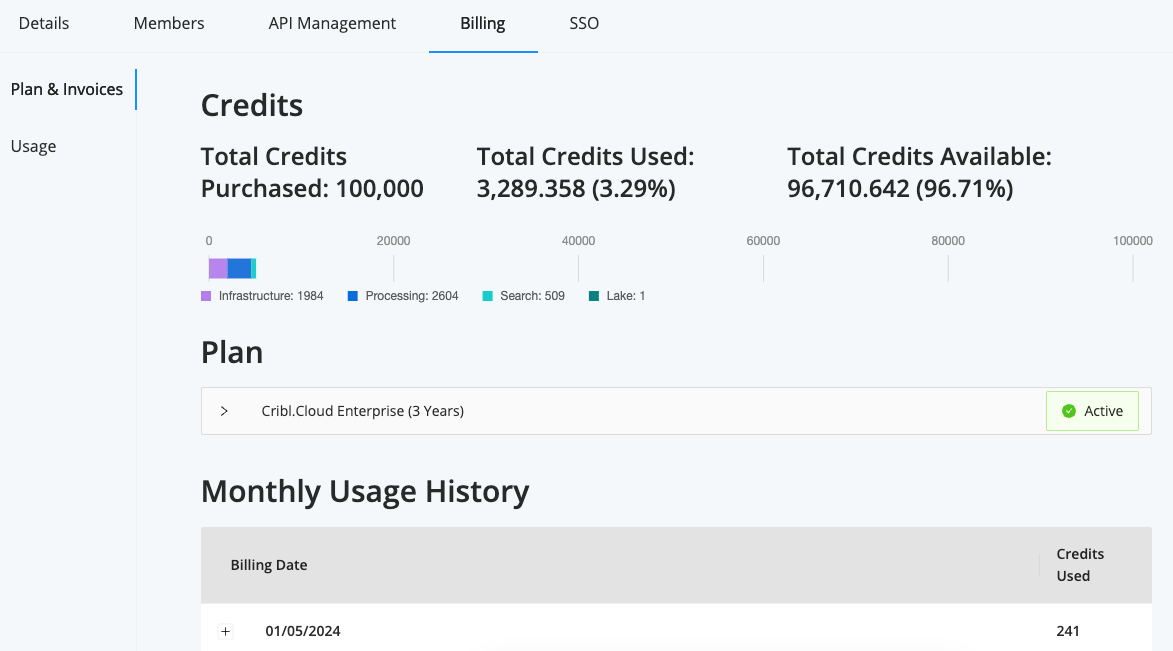Expand the Cribl.Cloud Enterprise plan details
This screenshot has width=1173, height=651.
[x=224, y=410]
